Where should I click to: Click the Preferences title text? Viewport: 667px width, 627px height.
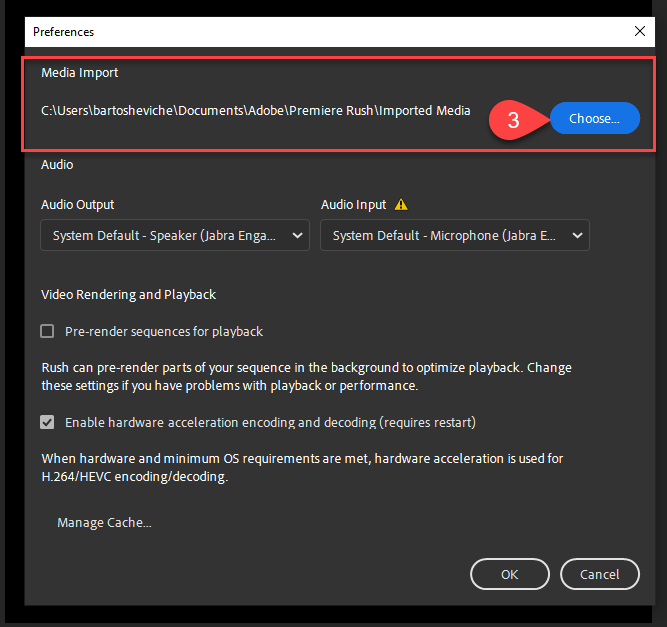pos(63,32)
